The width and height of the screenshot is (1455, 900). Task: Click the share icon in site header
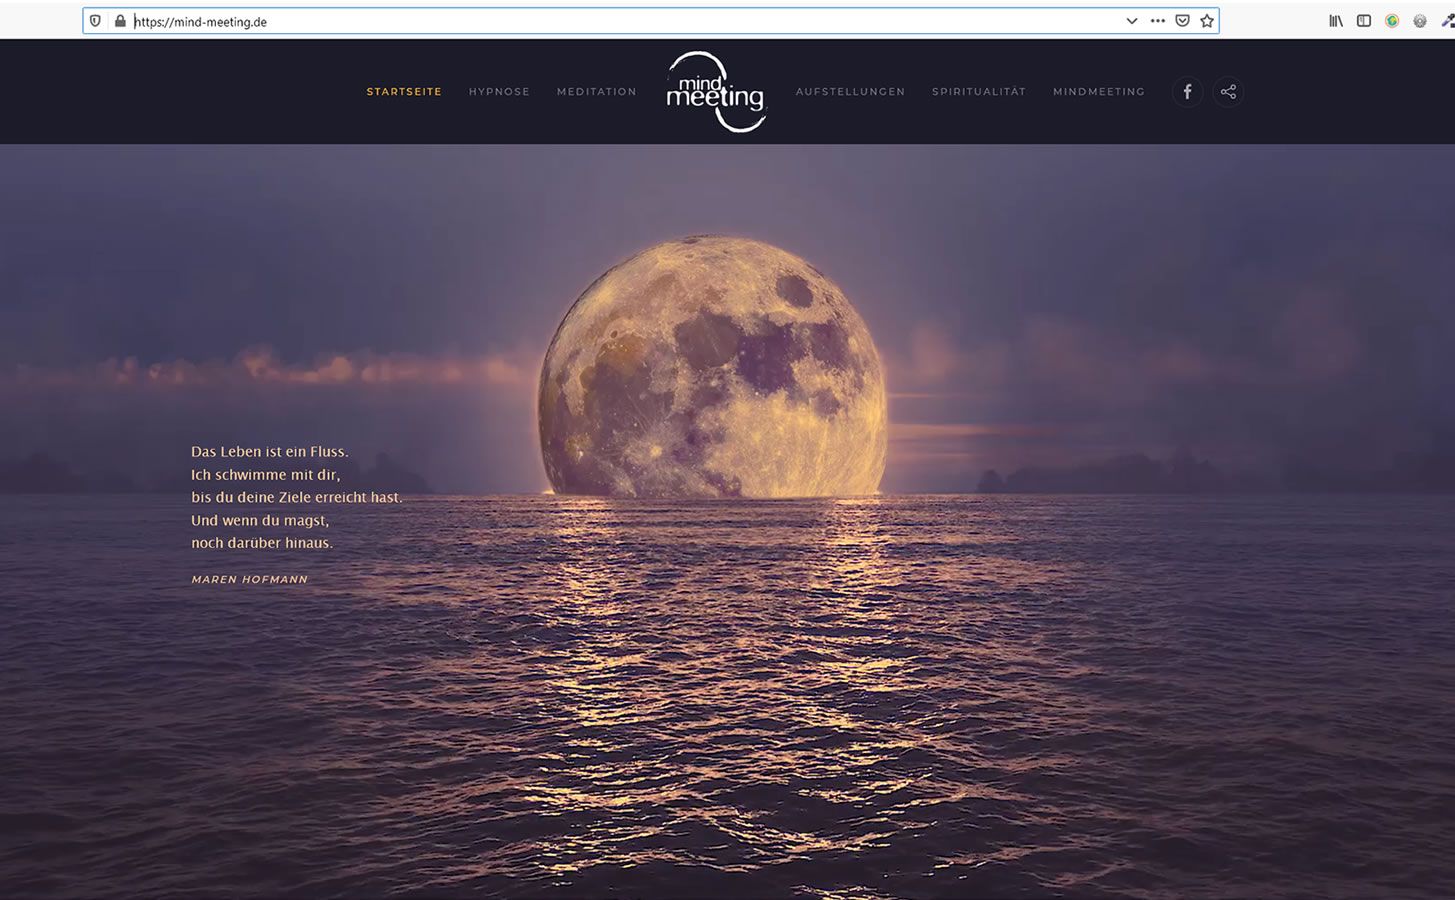(1228, 92)
